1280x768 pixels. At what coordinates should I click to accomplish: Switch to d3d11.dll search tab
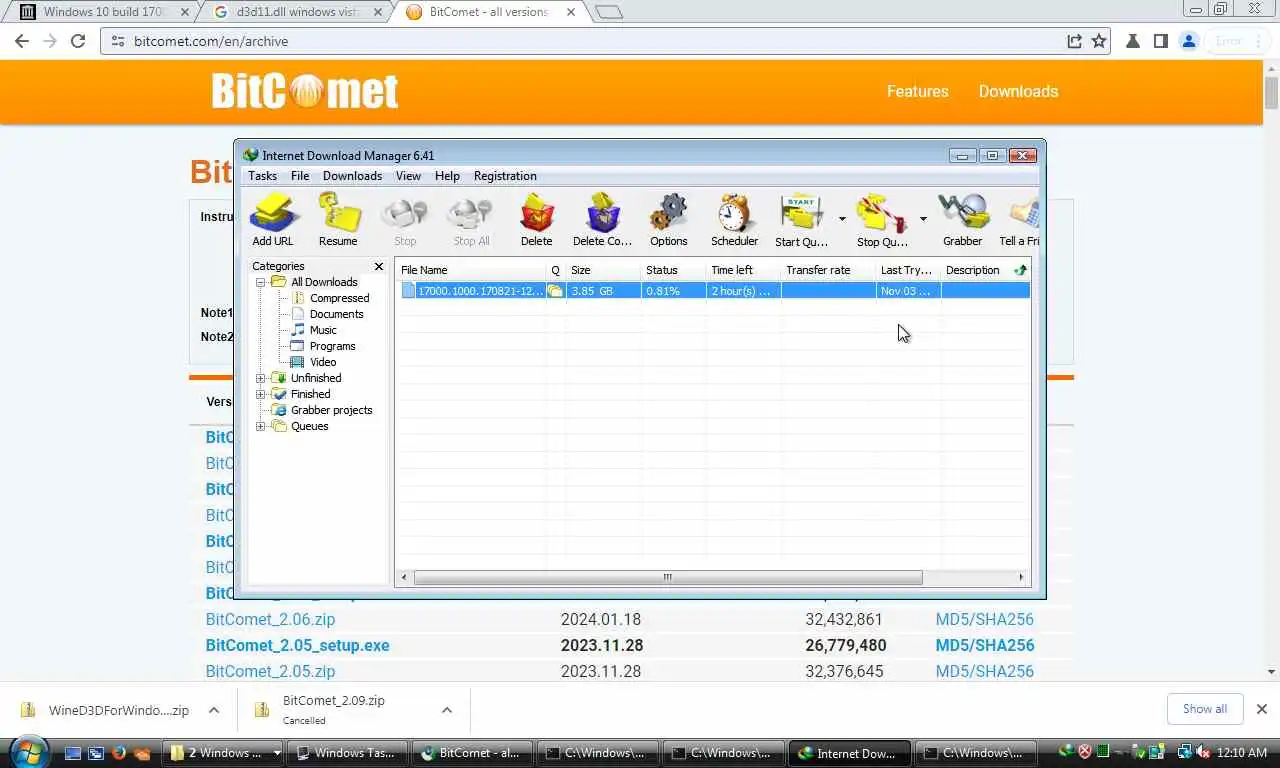tap(298, 12)
